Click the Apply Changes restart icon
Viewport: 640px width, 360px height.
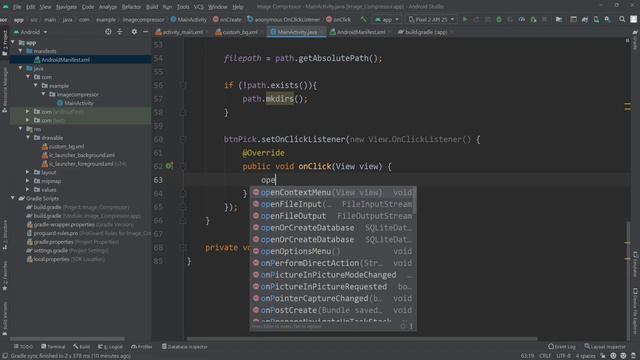[x=476, y=19]
